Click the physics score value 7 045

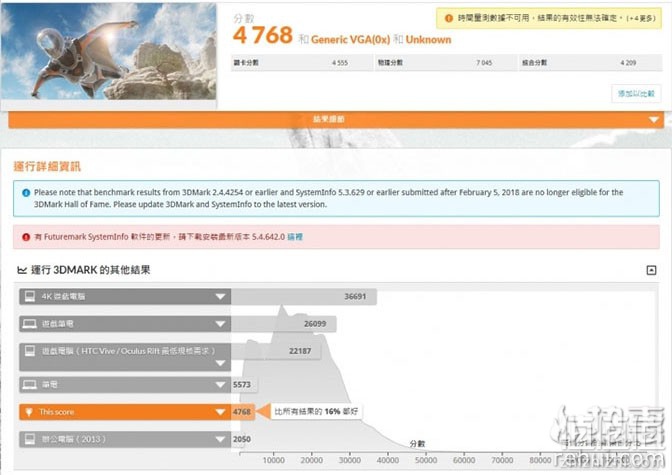(x=484, y=63)
